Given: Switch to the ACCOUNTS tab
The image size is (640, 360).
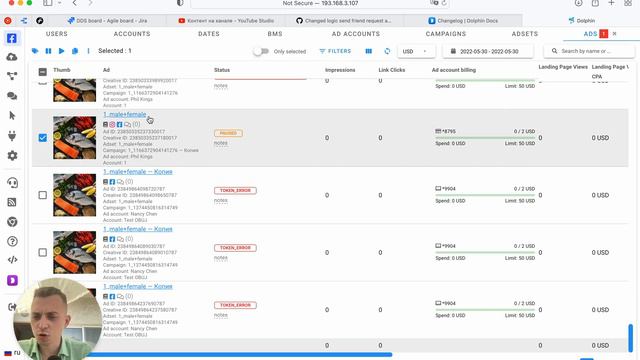Looking at the screenshot, I should (132, 34).
